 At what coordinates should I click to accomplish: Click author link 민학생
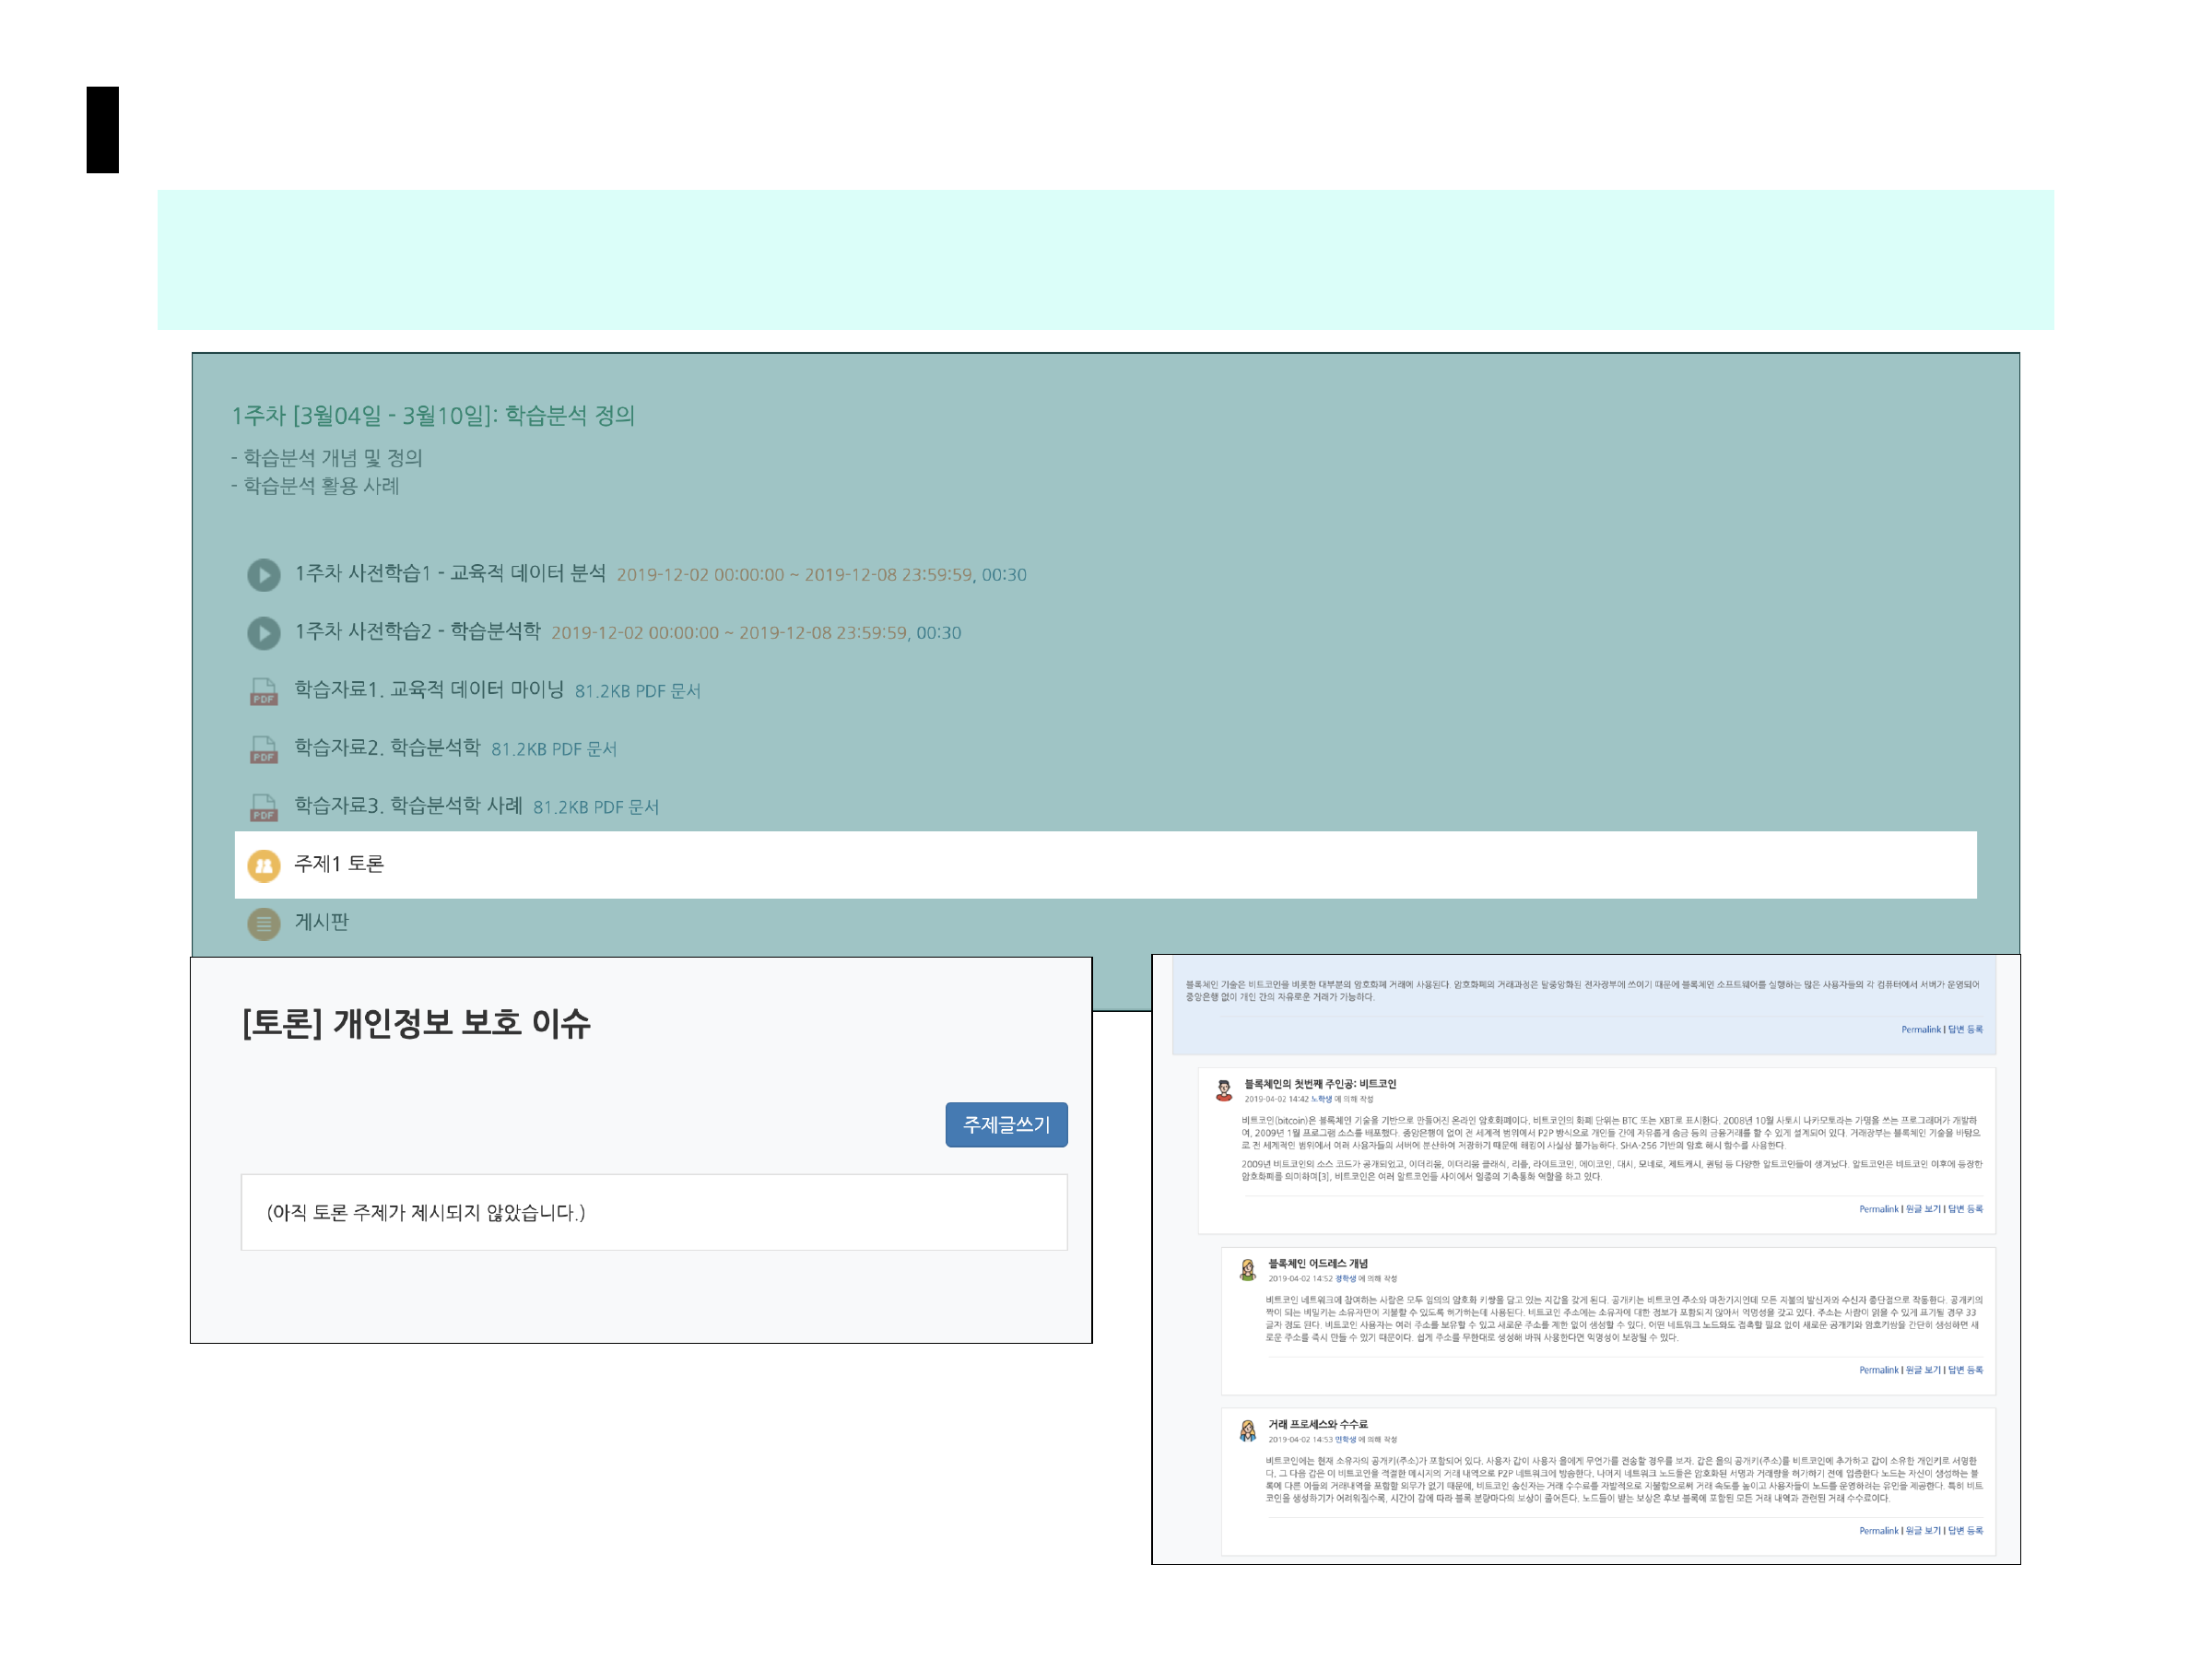pos(1347,1440)
